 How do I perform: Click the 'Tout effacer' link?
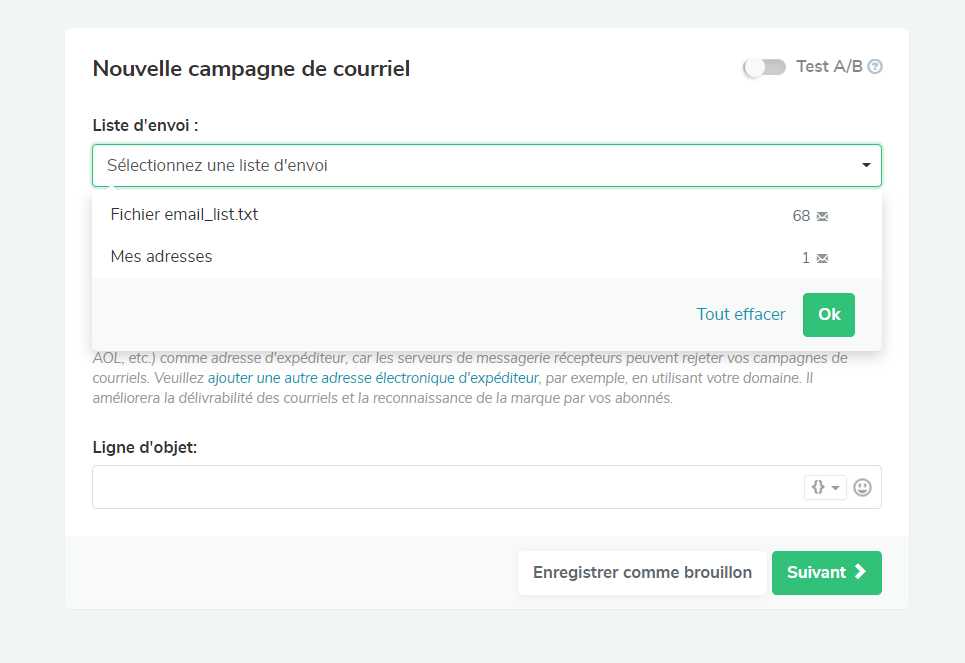click(741, 314)
